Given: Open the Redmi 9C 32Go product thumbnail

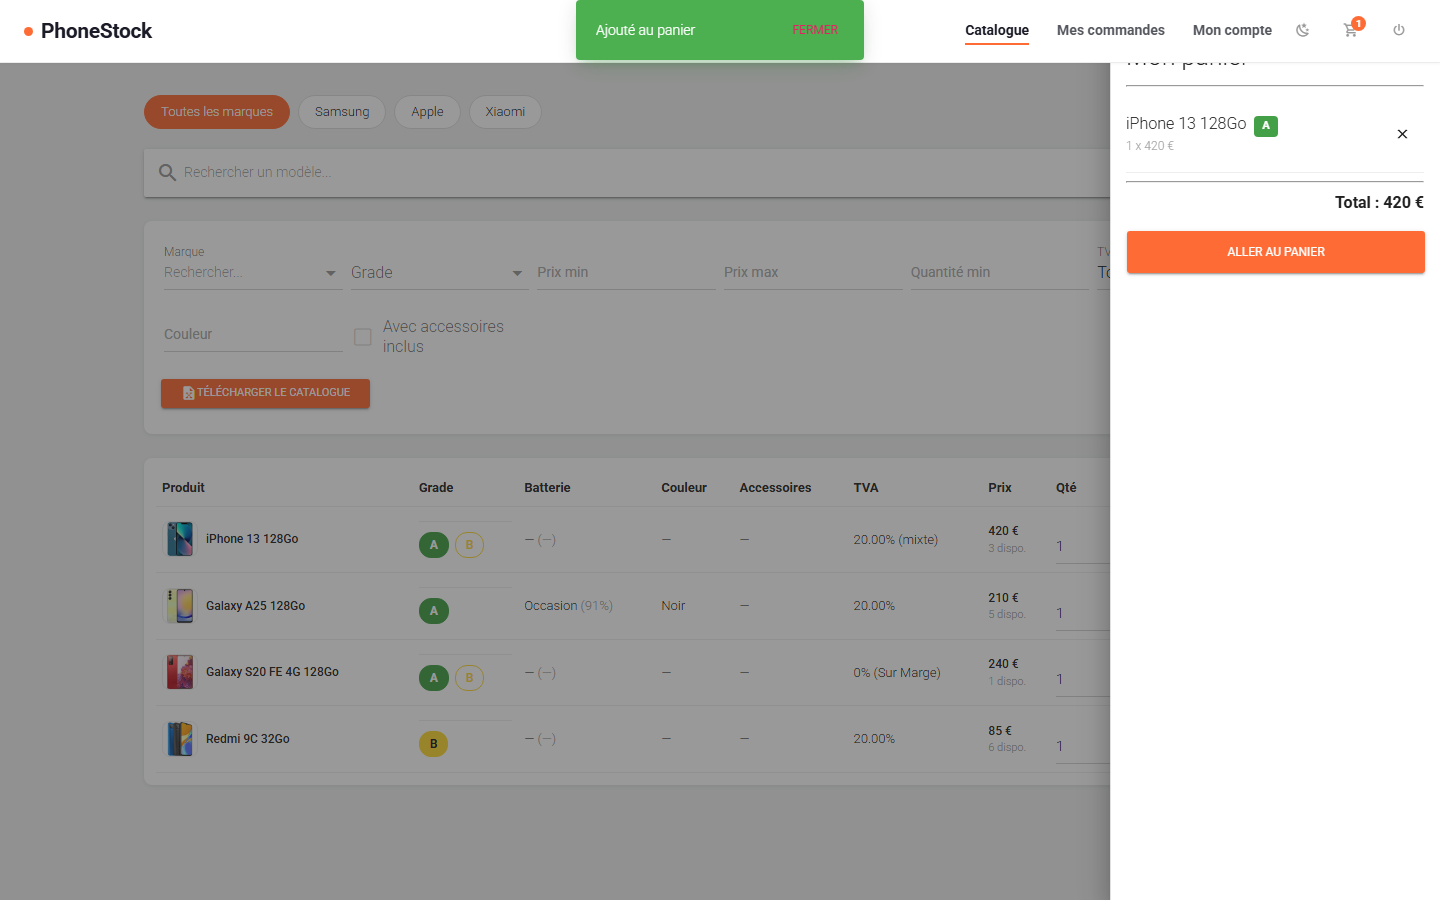Looking at the screenshot, I should 180,739.
